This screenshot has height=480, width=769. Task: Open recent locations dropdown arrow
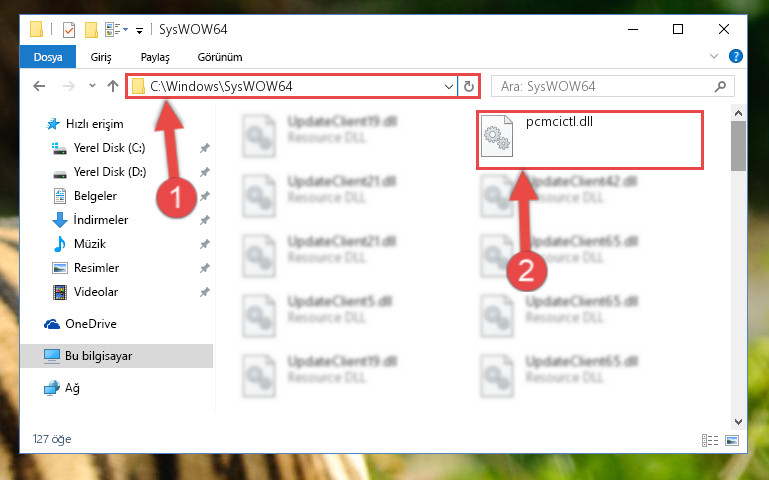pyautogui.click(x=92, y=86)
